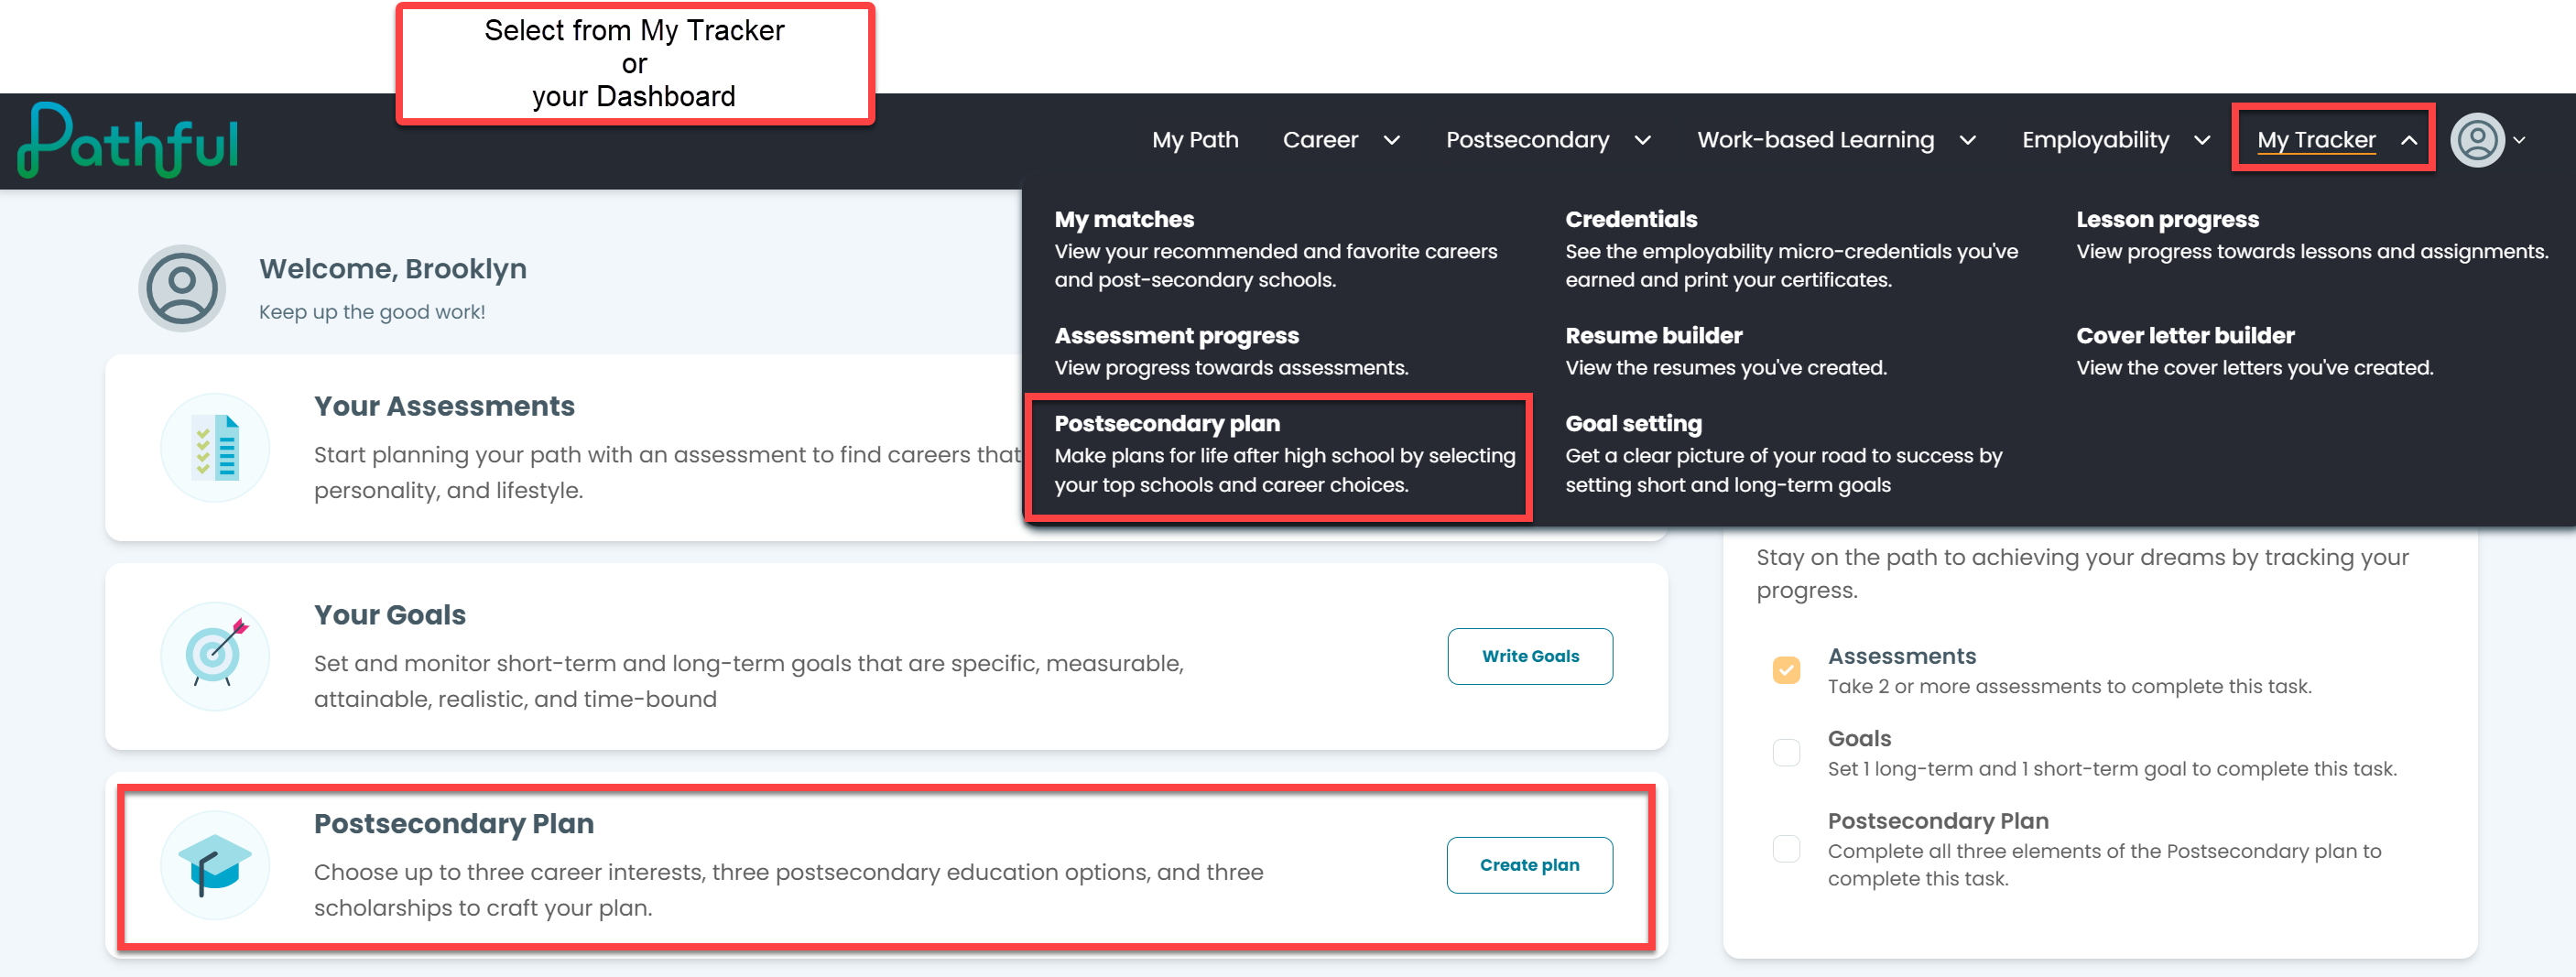The width and height of the screenshot is (2576, 977).
Task: Select Postsecondary plan from My Tracker menu
Action: [x=1279, y=455]
